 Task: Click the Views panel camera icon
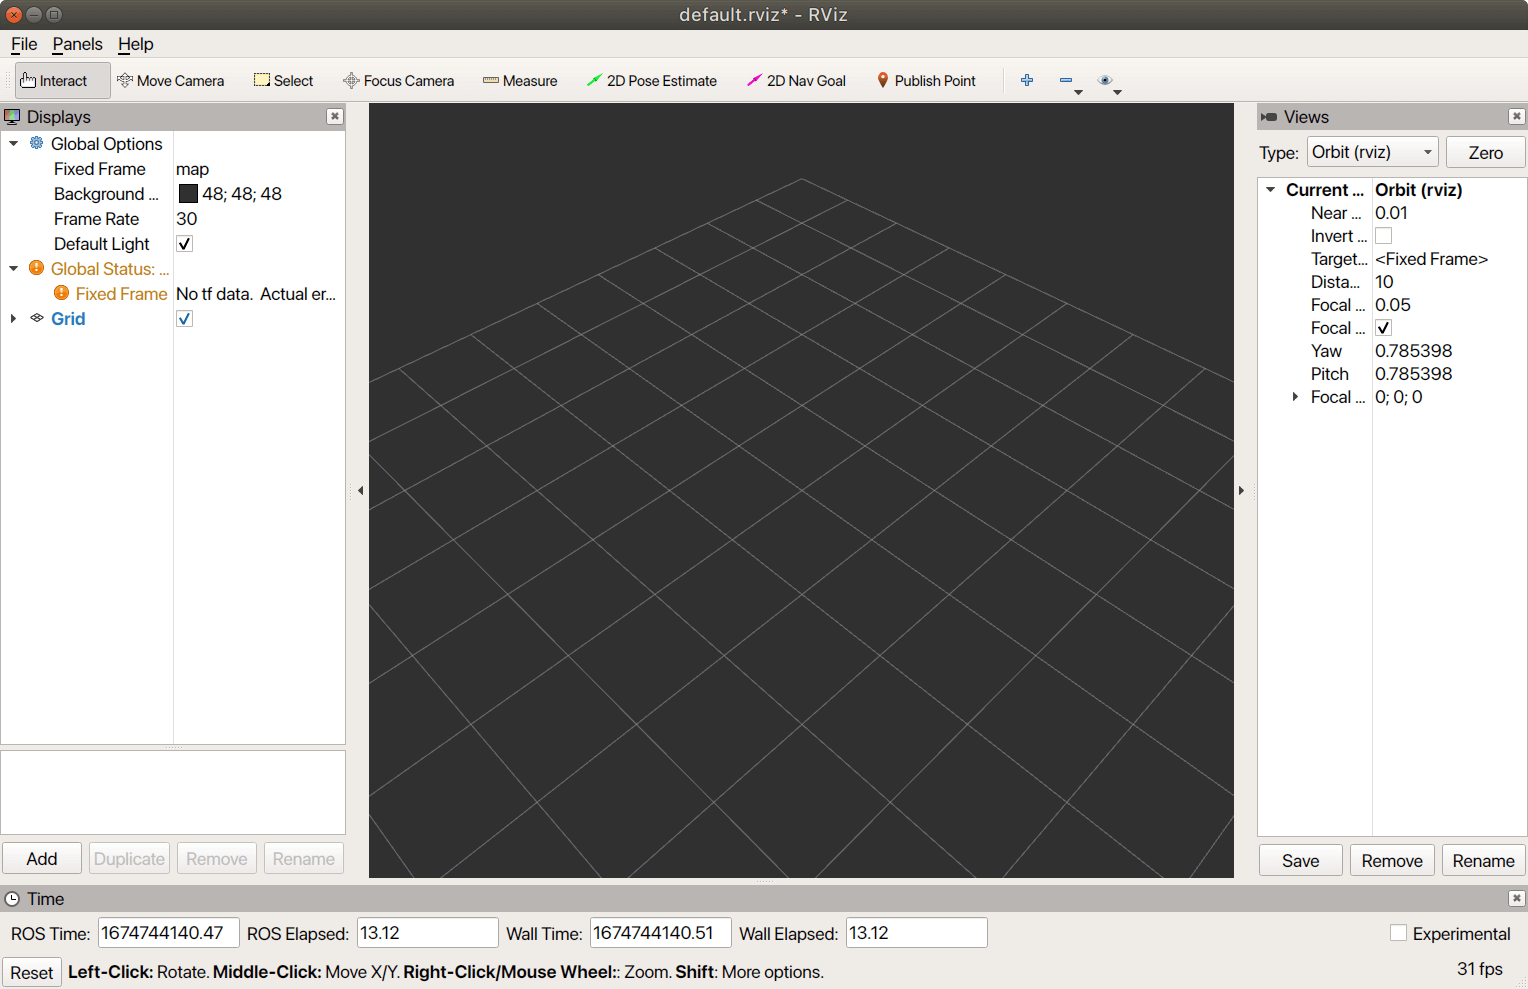1269,117
